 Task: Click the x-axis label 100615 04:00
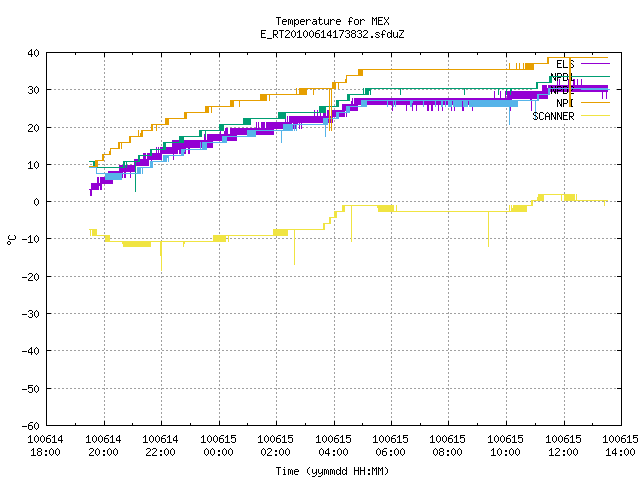point(333,446)
